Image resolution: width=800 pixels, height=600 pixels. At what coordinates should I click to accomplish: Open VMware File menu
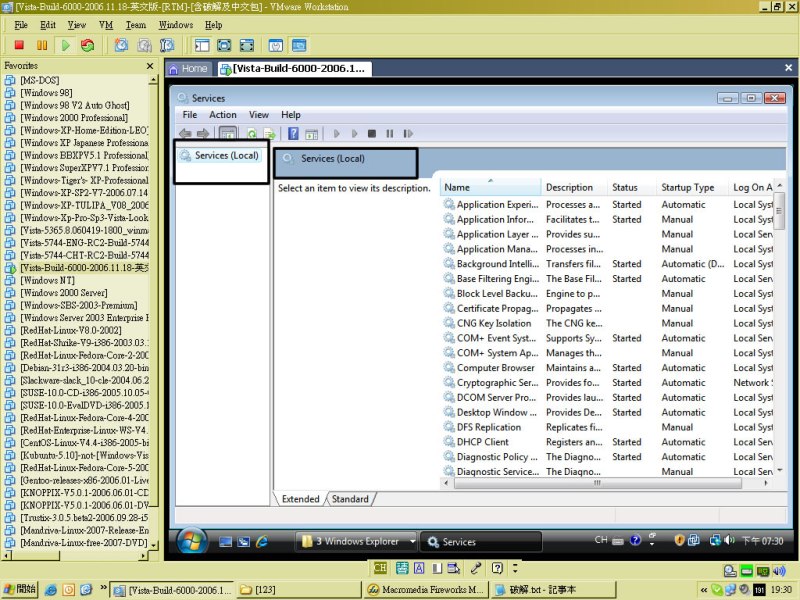(21, 25)
